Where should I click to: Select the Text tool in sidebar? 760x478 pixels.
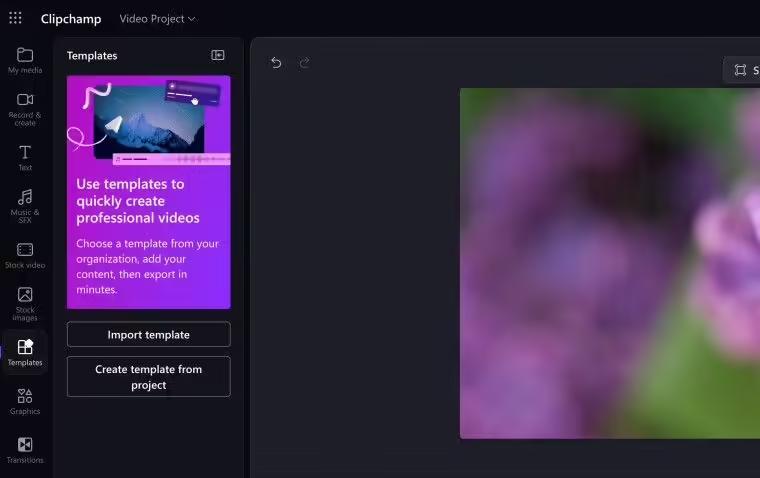[25, 158]
